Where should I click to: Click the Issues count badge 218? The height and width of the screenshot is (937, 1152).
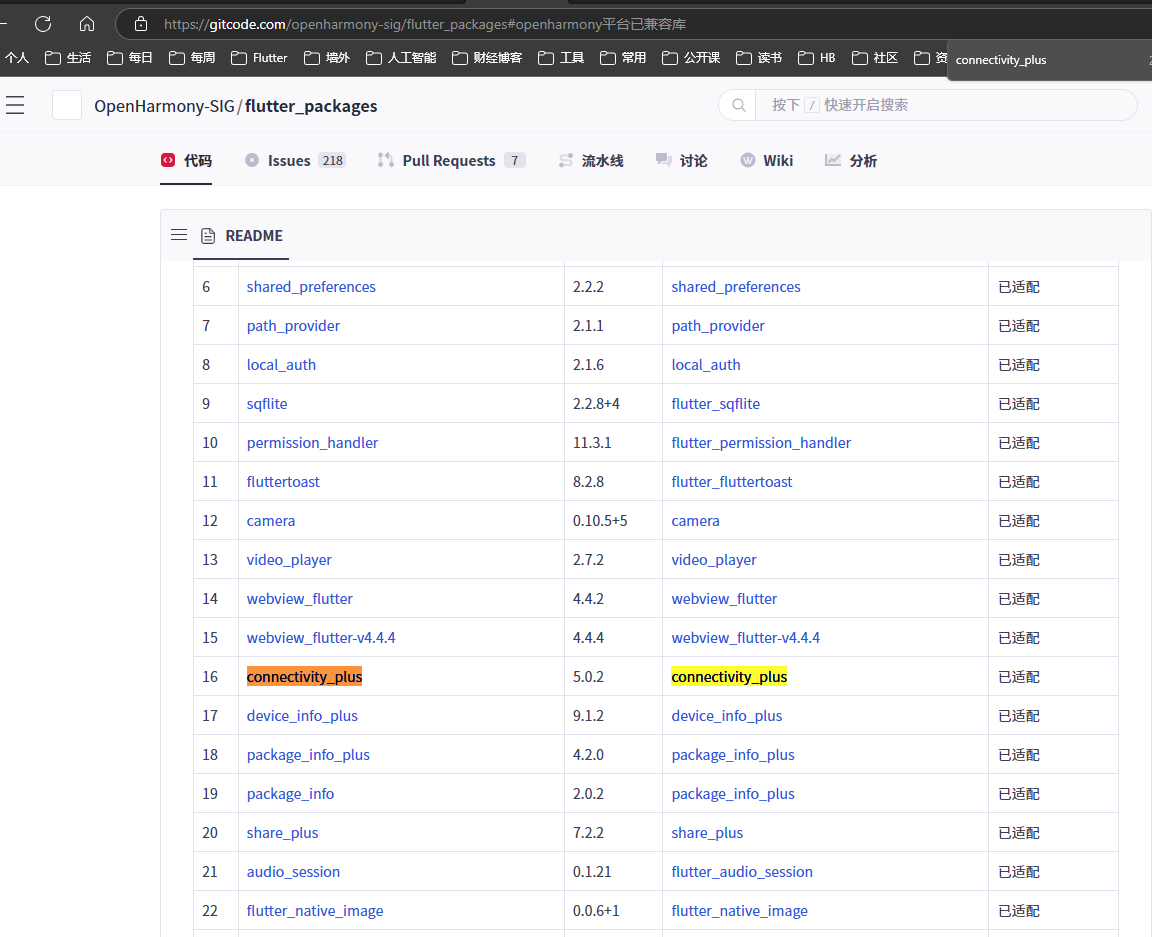click(332, 160)
